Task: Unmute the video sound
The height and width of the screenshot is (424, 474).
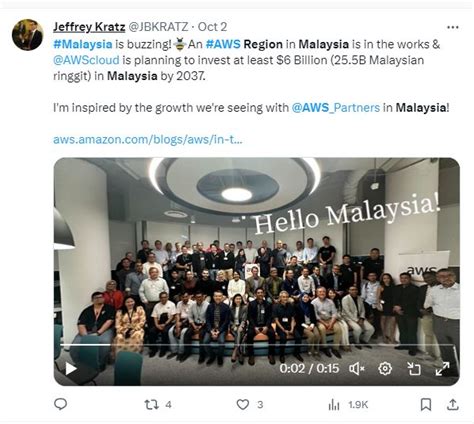Action: pyautogui.click(x=357, y=369)
